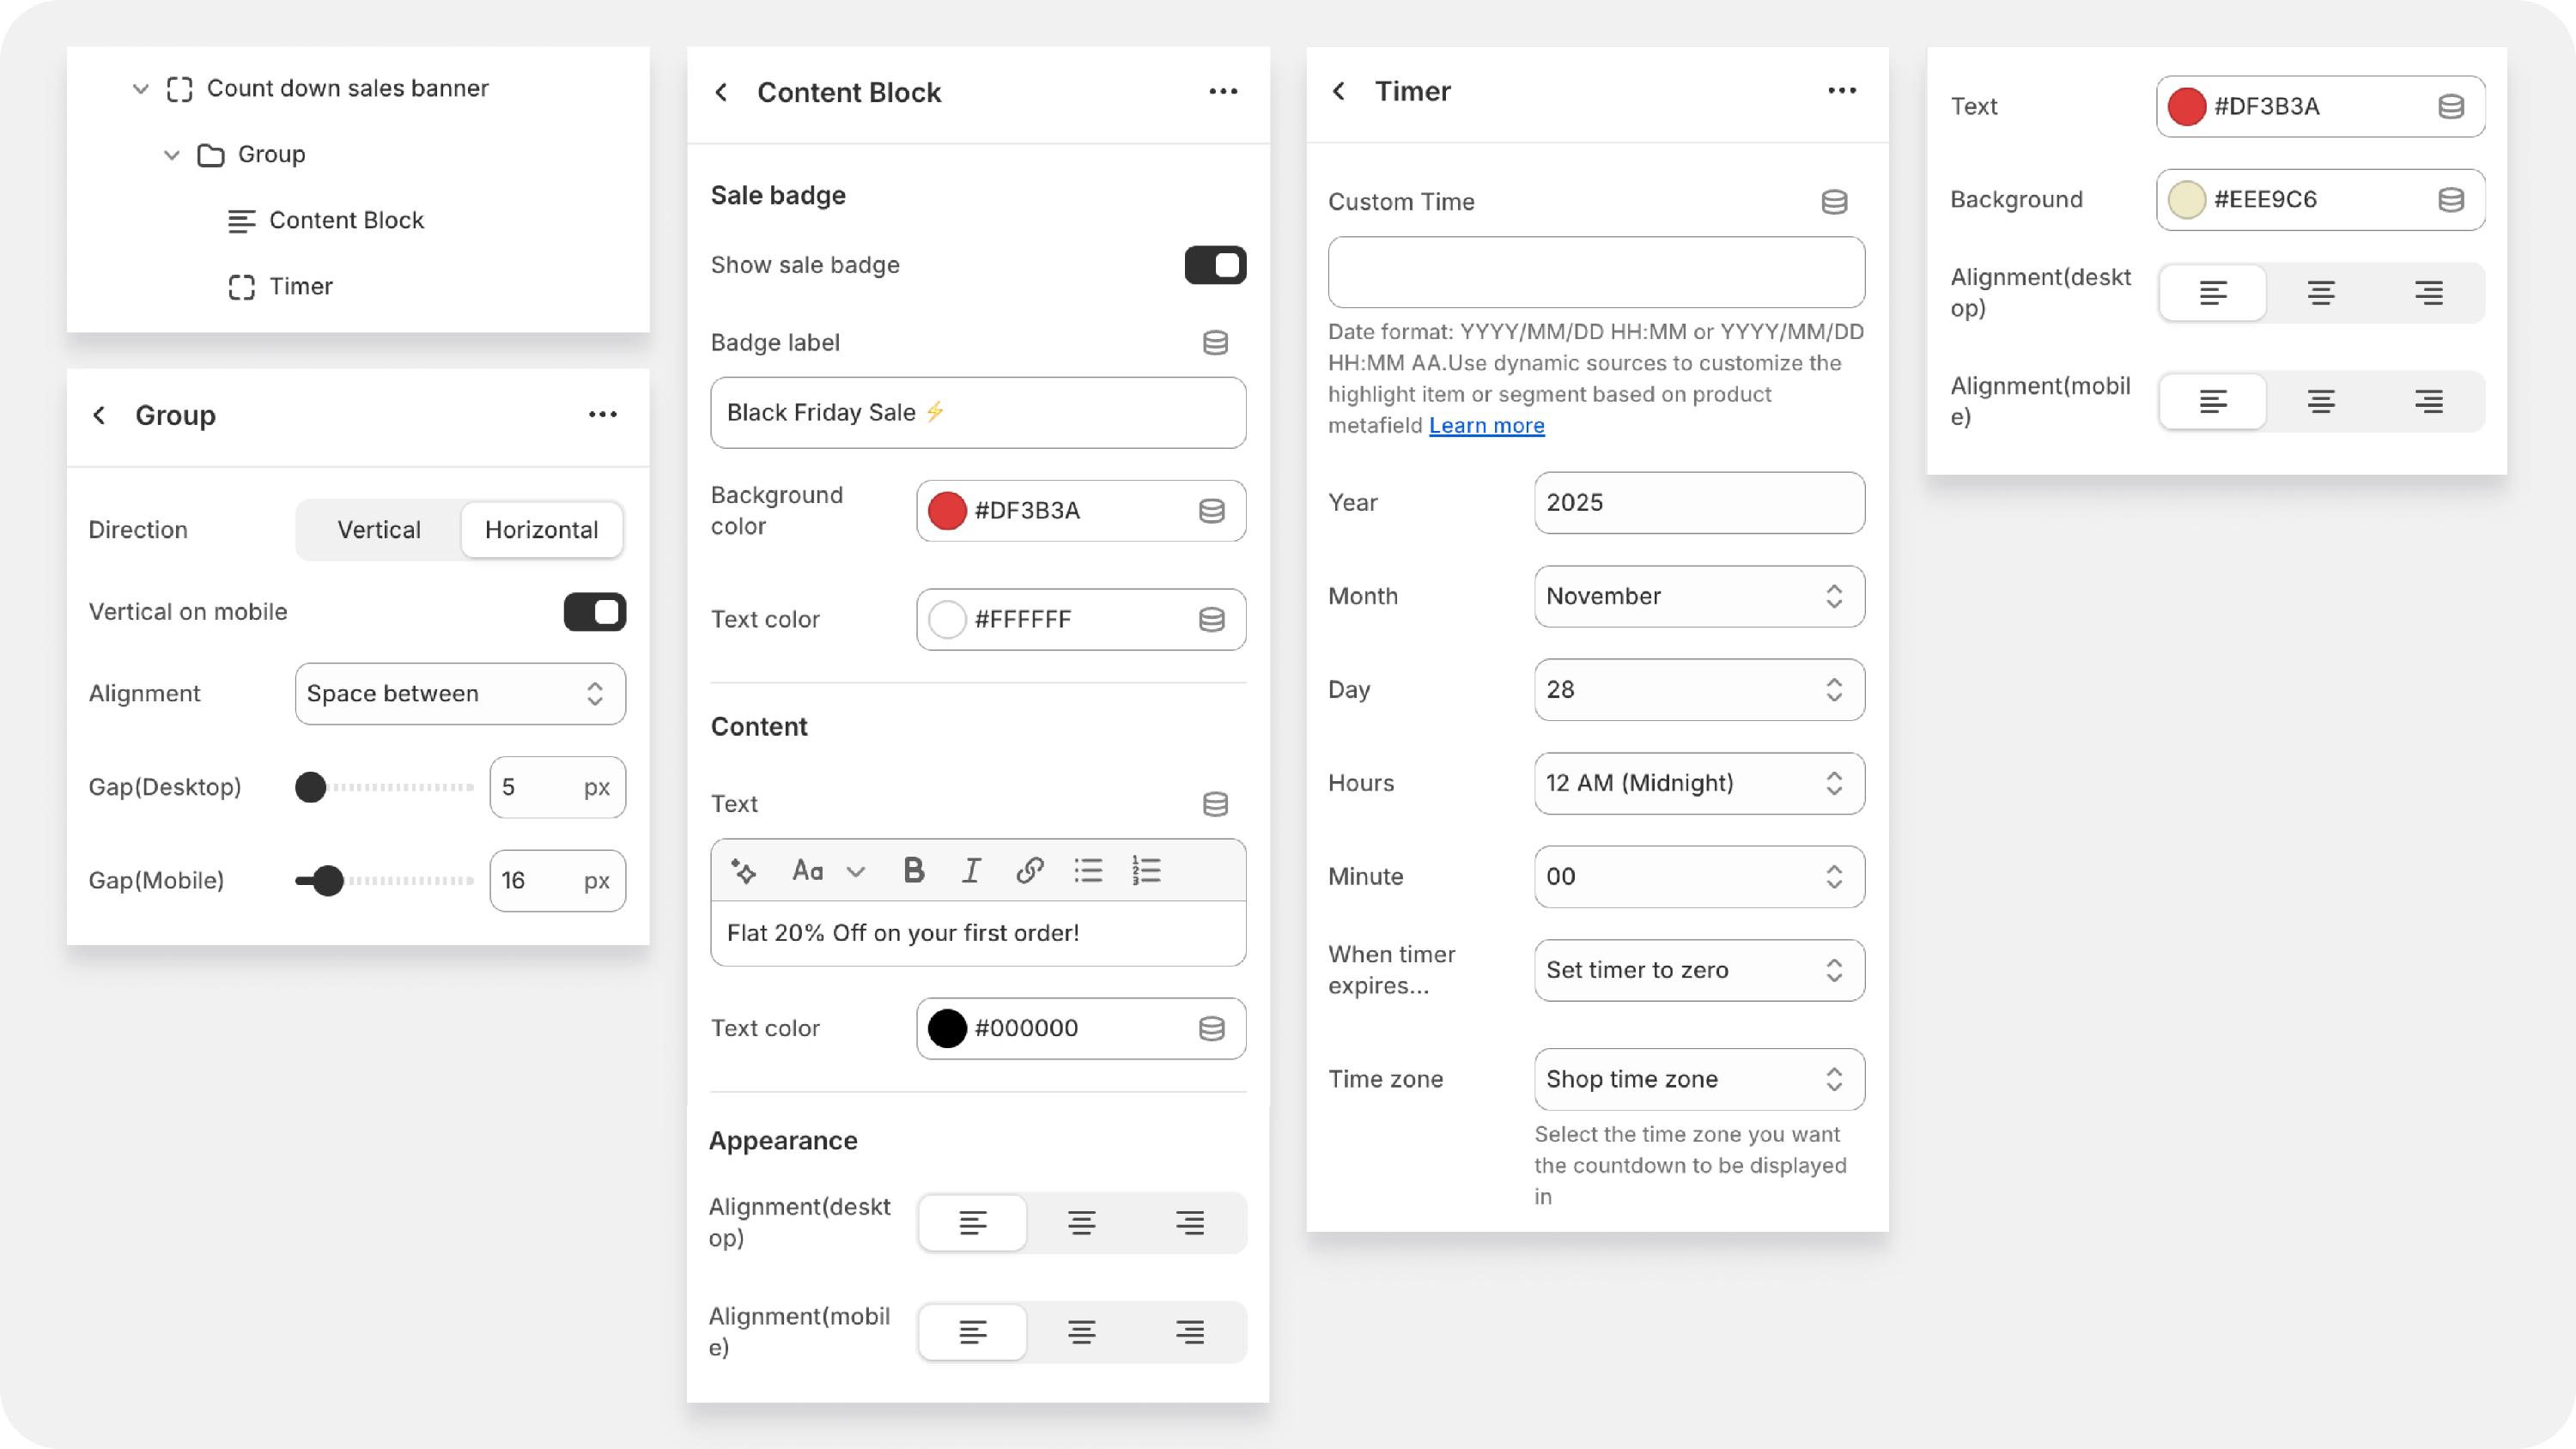This screenshot has height=1449, width=2576.
Task: Click the numbered list icon
Action: [x=1146, y=870]
